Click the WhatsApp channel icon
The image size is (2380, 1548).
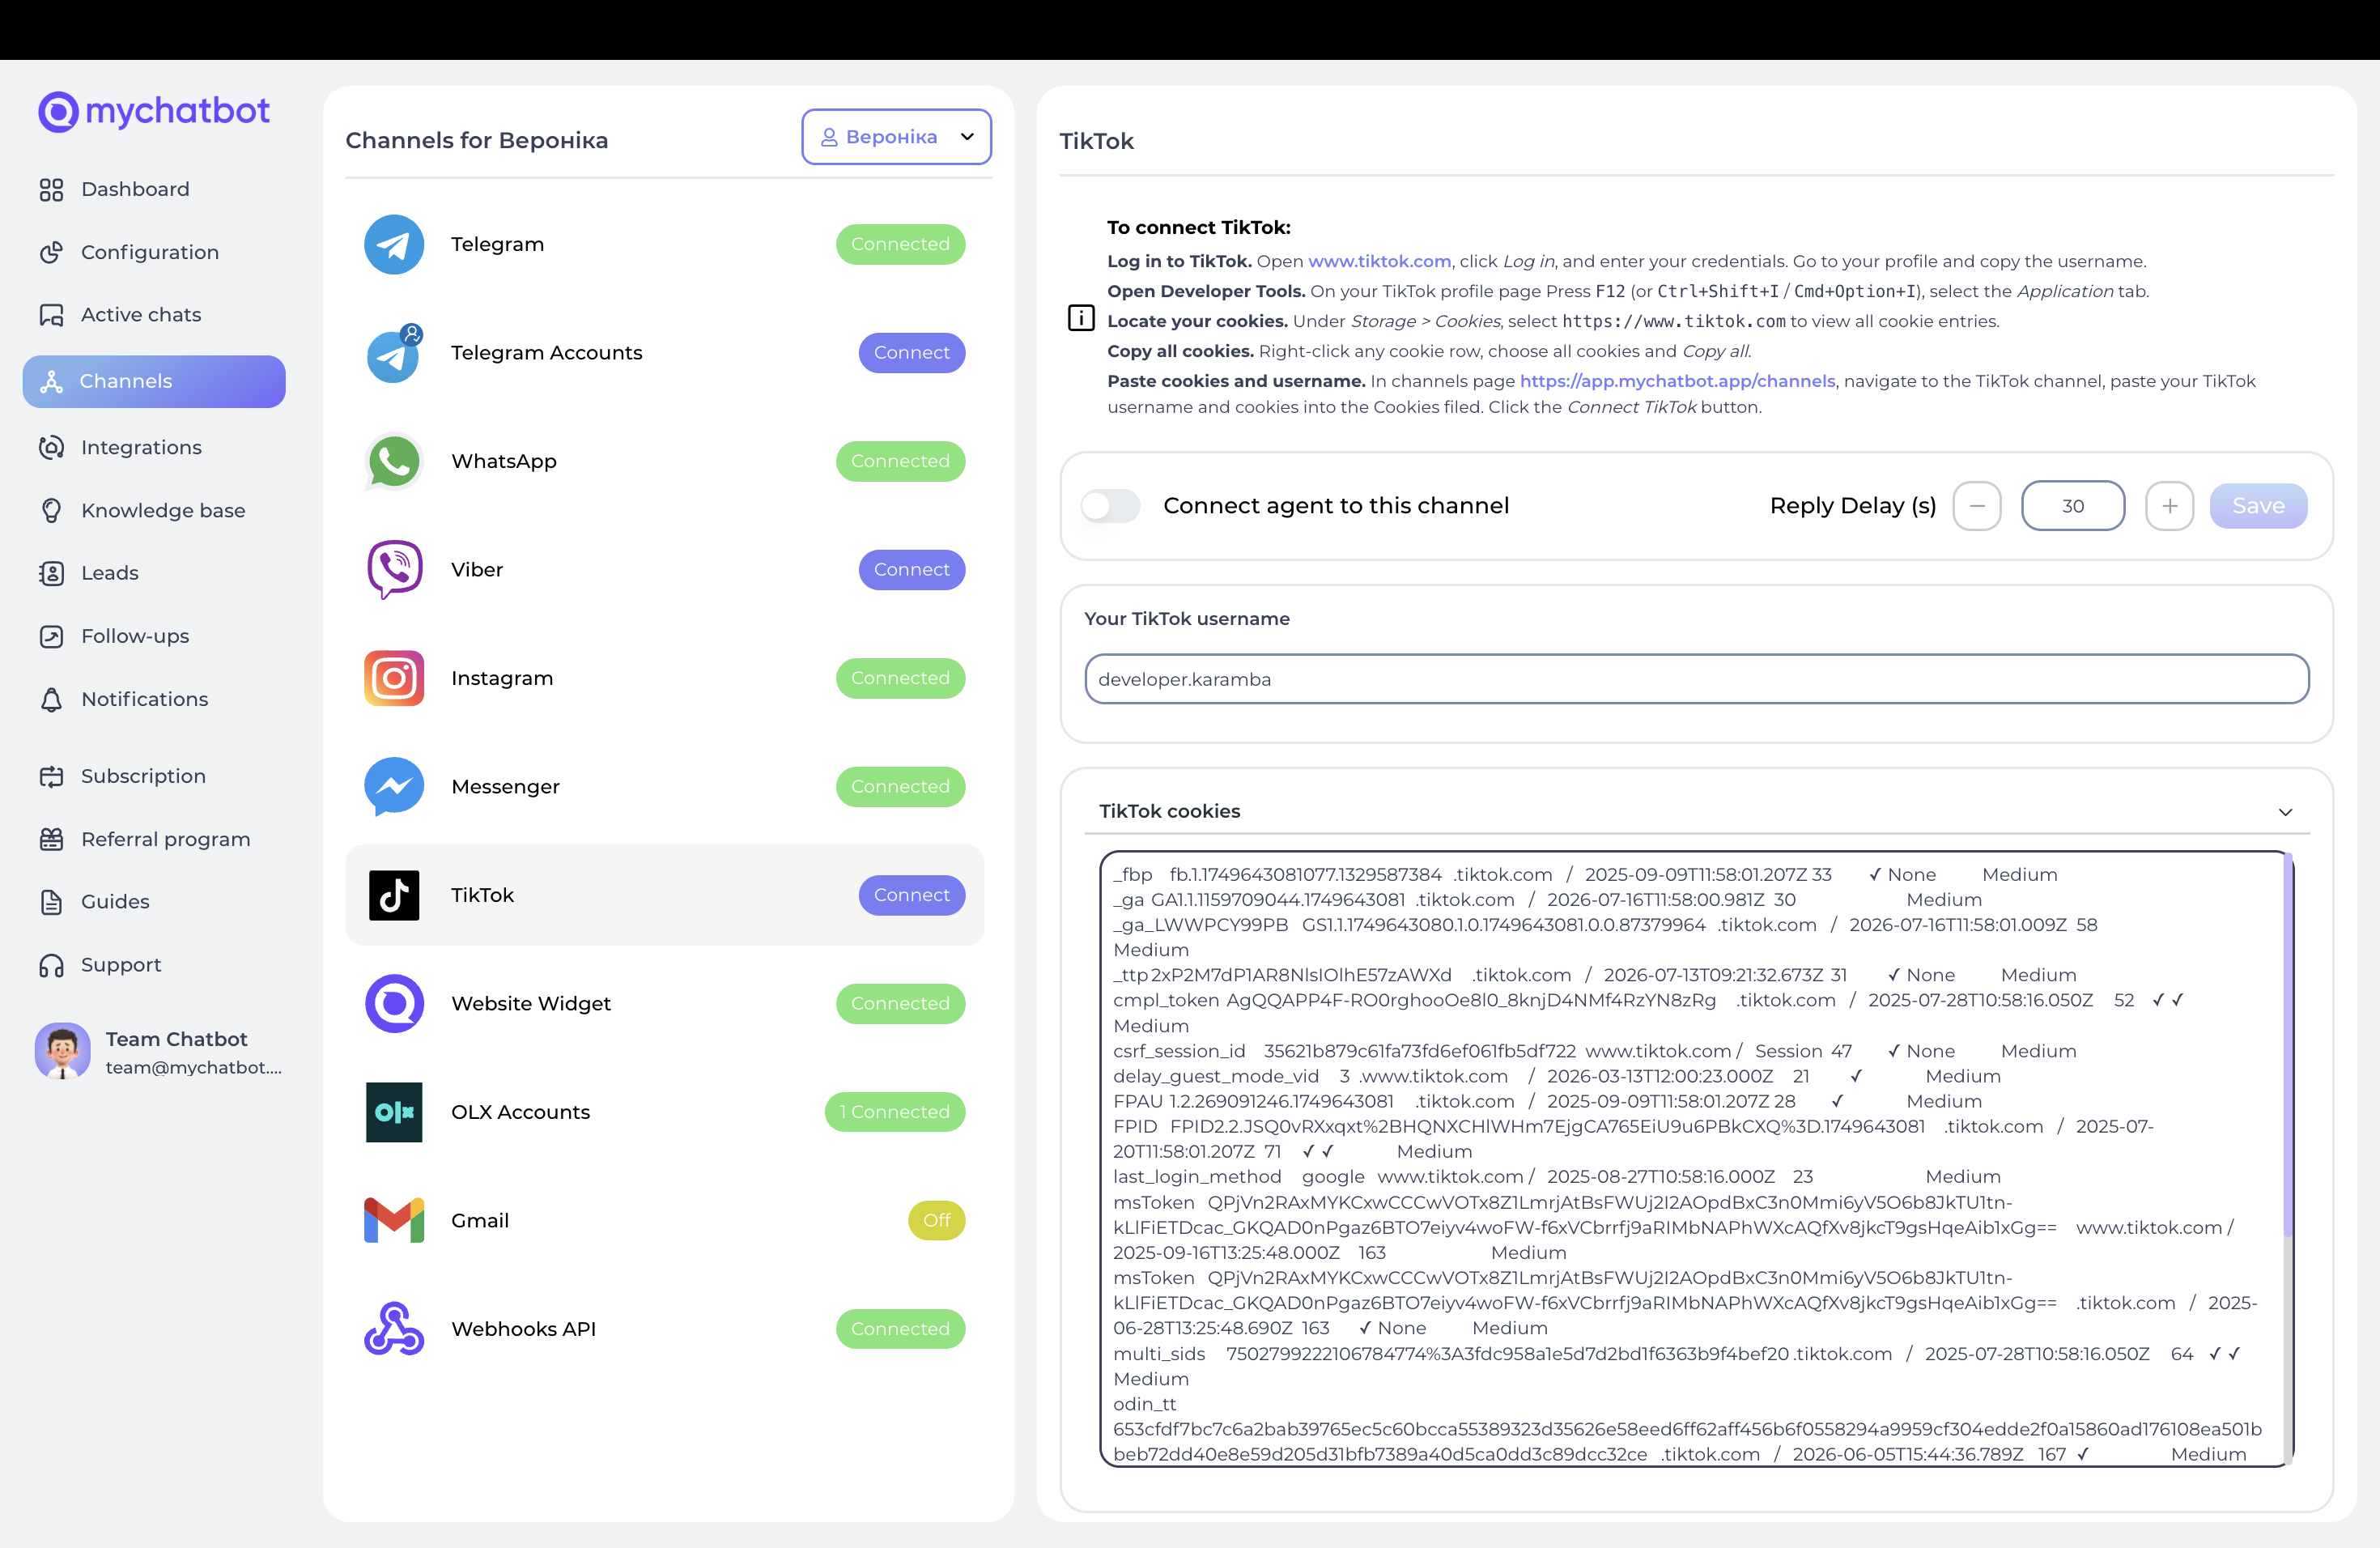point(393,461)
